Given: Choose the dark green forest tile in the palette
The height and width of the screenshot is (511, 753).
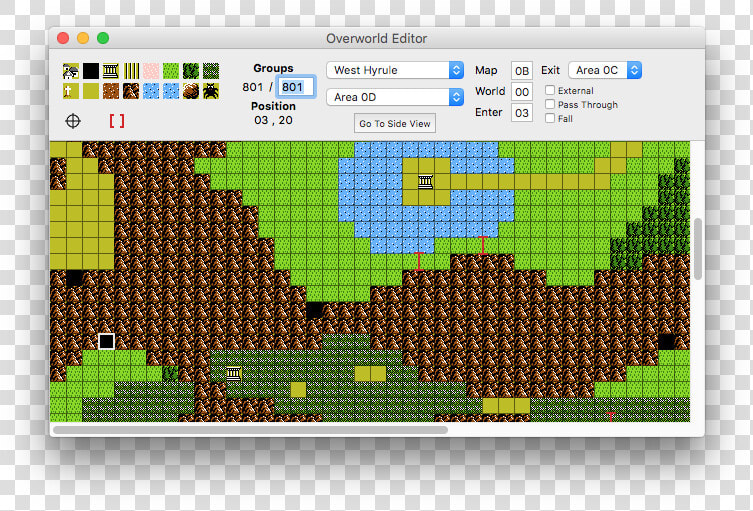Looking at the screenshot, I should click(x=191, y=71).
